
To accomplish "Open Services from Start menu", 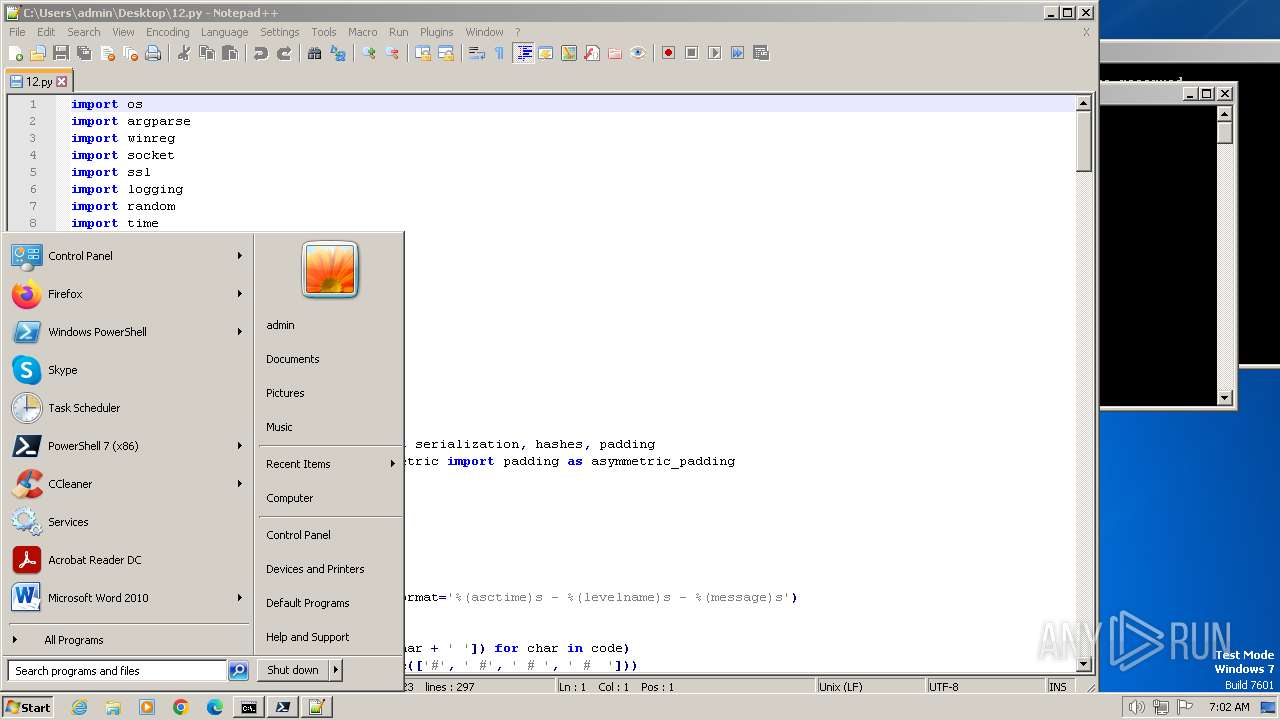I will pos(128,522).
